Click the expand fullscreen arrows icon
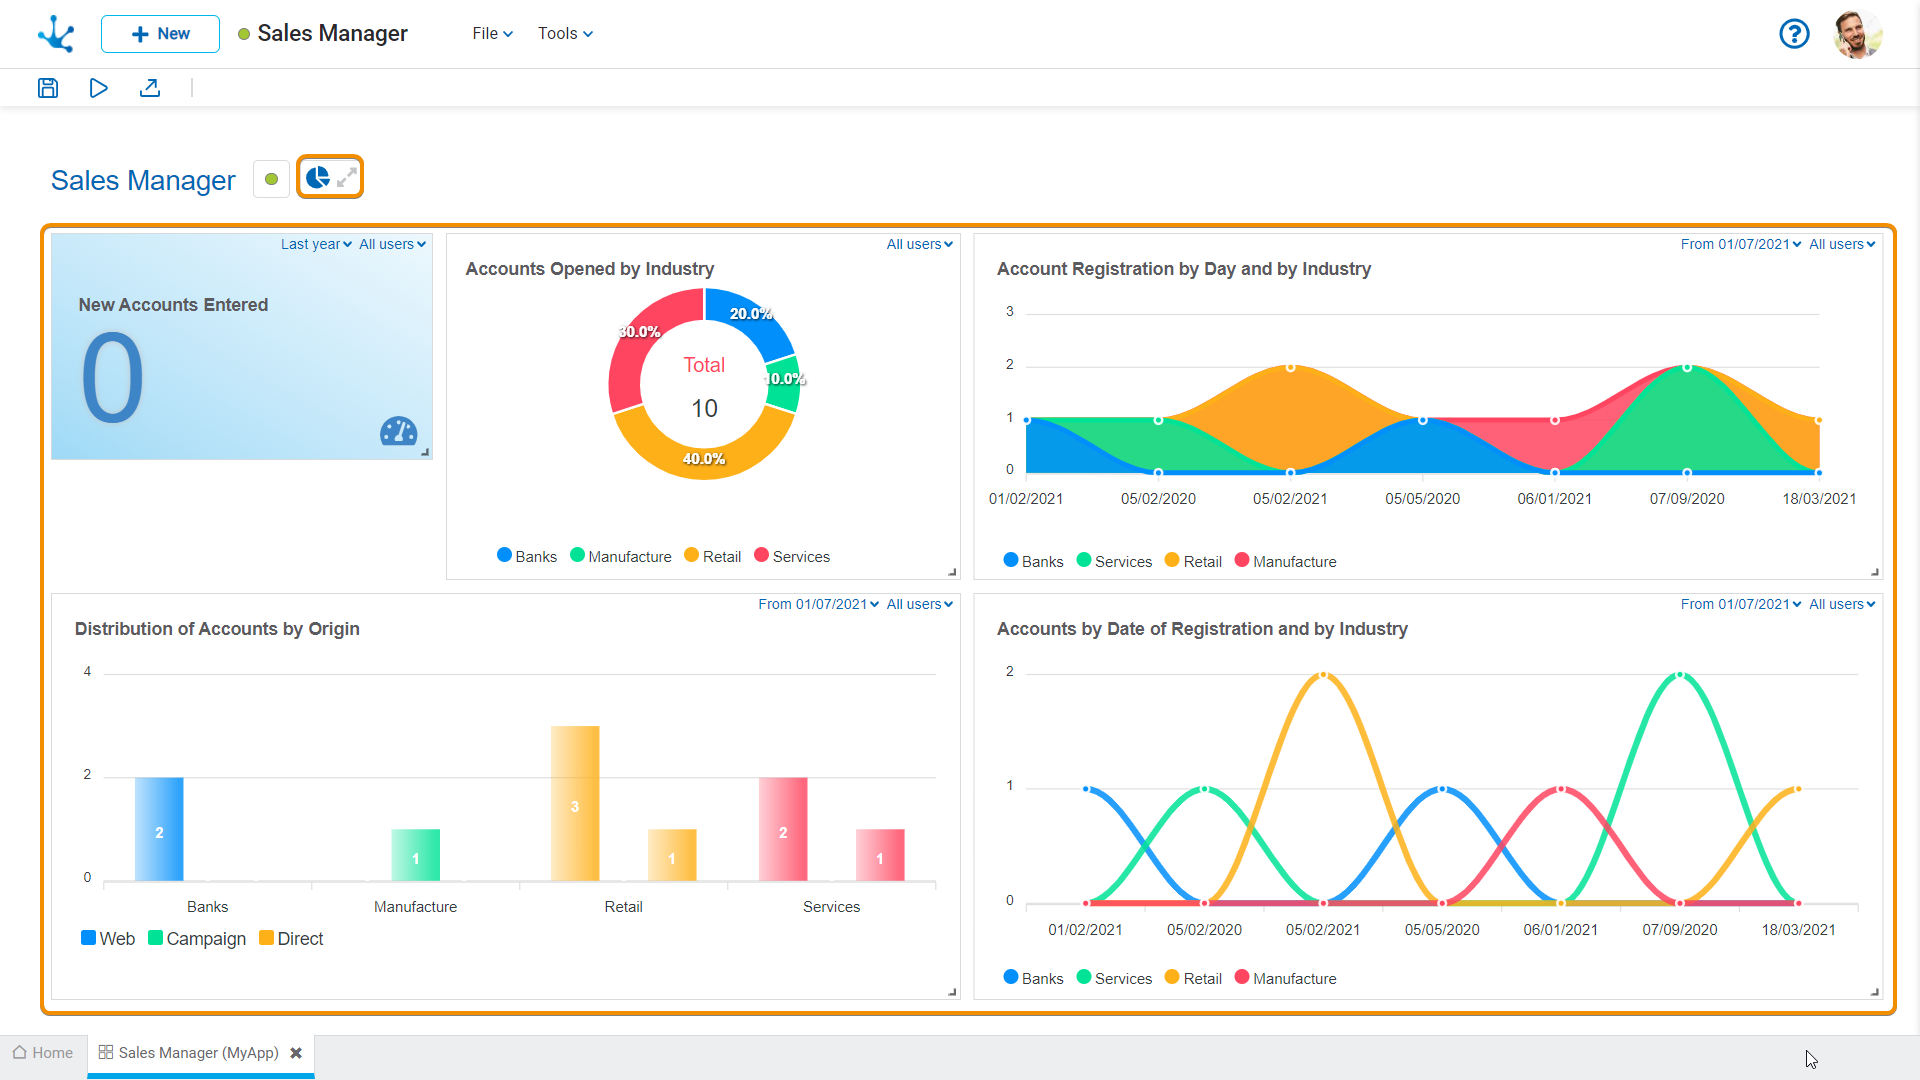This screenshot has width=1920, height=1080. [x=346, y=178]
